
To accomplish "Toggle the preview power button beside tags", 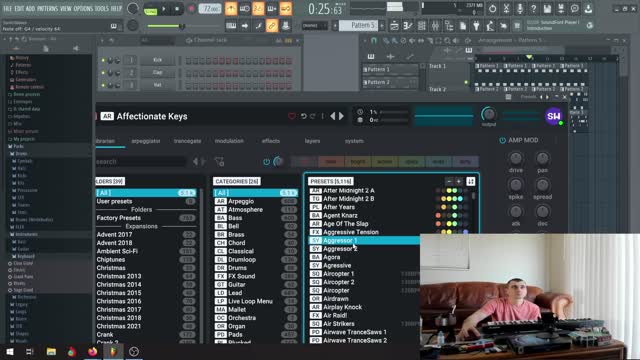I will click(267, 162).
